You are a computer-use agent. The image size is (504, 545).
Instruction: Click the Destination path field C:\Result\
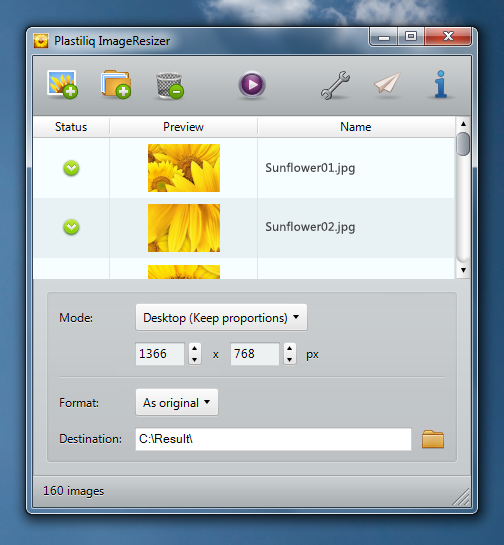tap(273, 439)
